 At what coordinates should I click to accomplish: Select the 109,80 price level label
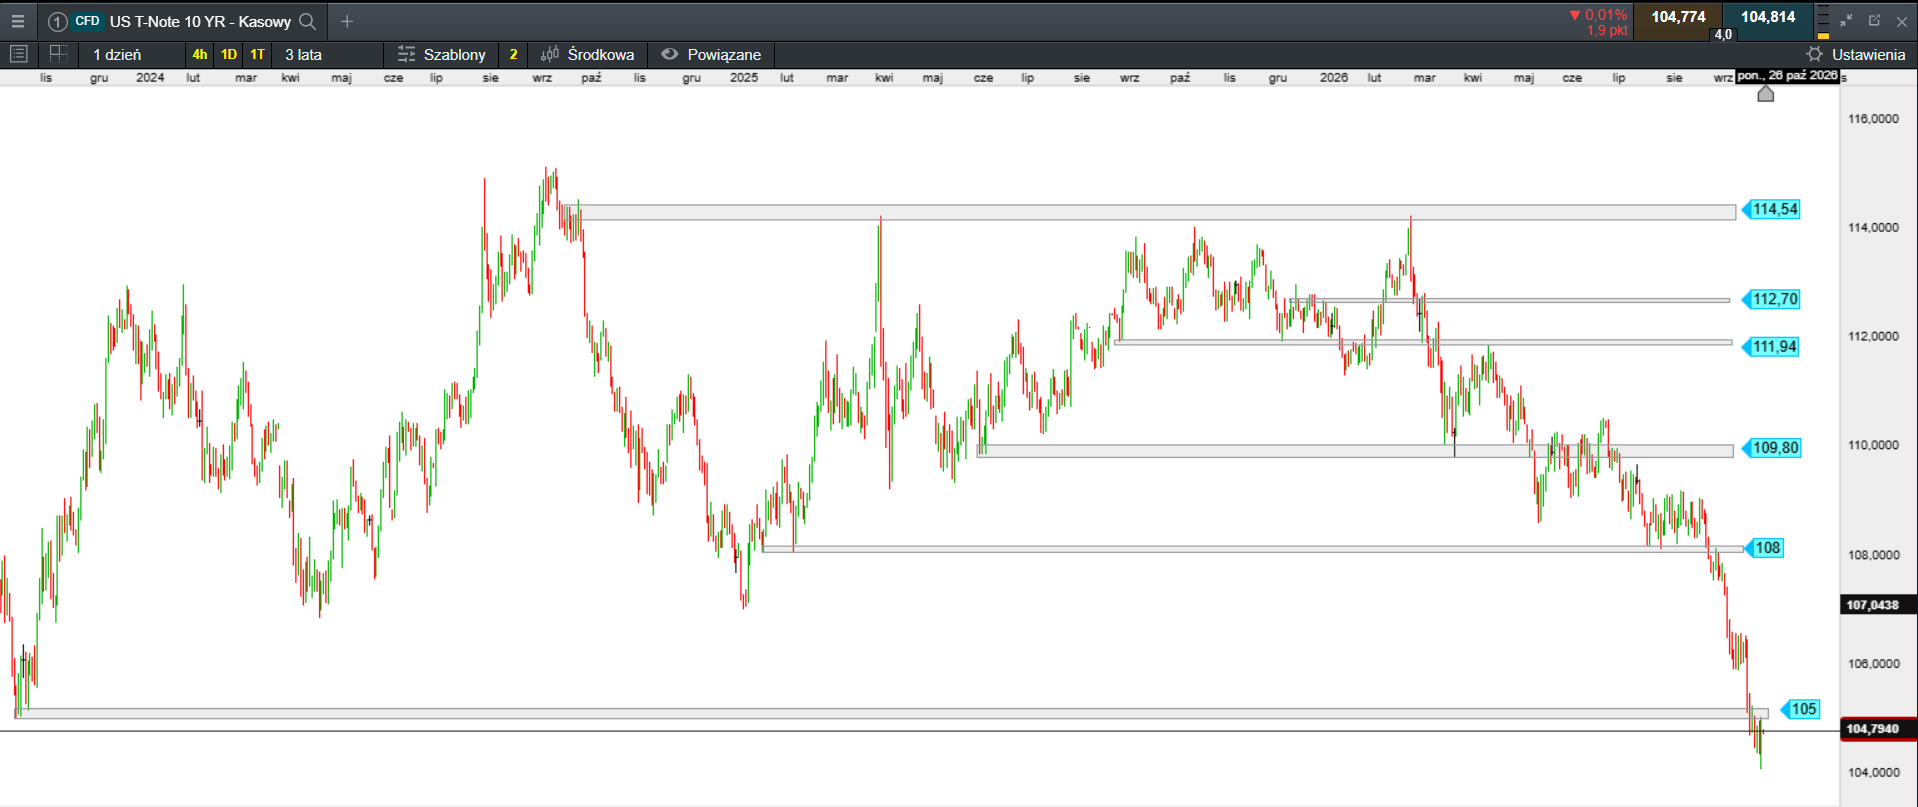(x=1772, y=448)
